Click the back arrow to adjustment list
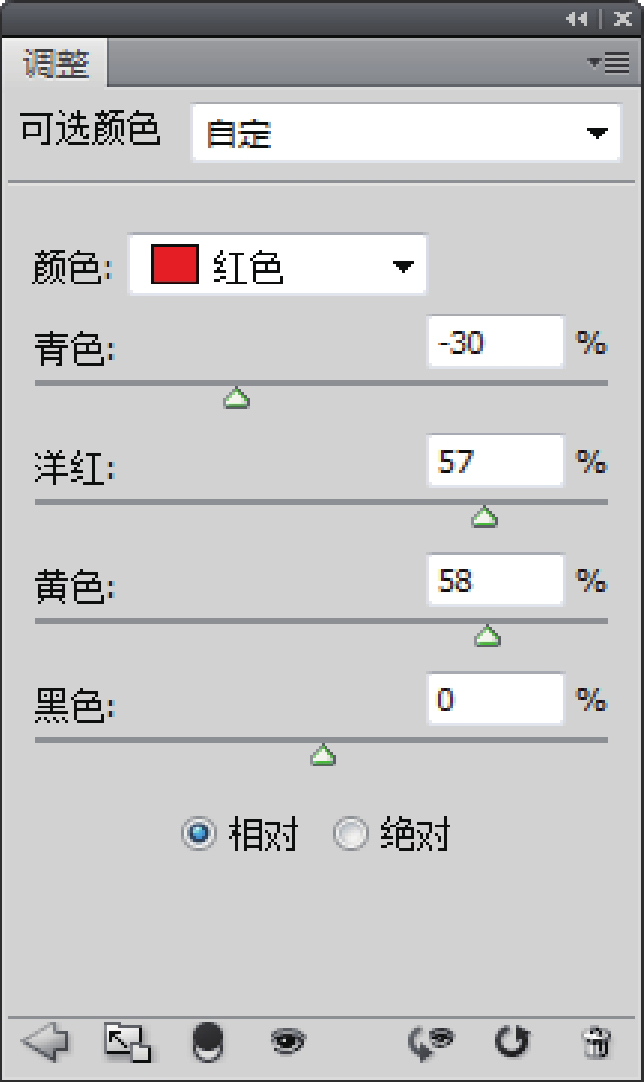The width and height of the screenshot is (644, 1082). coord(44,1043)
